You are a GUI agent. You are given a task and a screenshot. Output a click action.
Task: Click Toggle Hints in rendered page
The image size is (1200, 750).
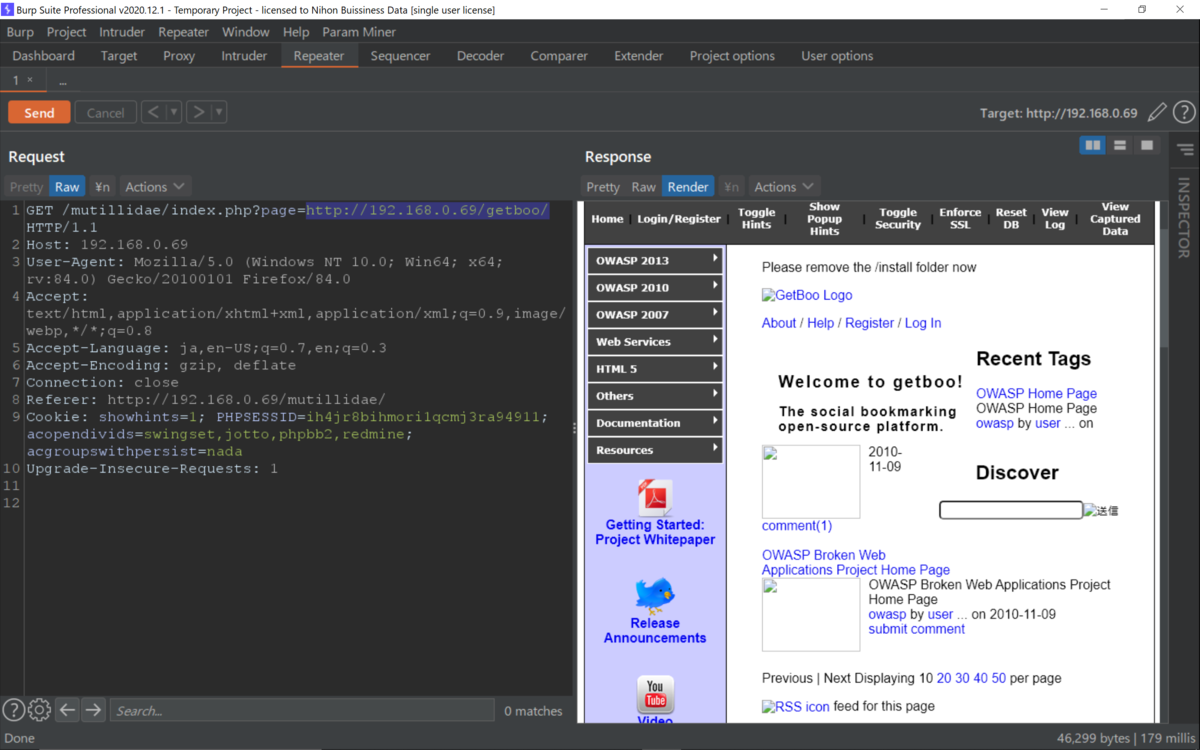[x=756, y=218]
